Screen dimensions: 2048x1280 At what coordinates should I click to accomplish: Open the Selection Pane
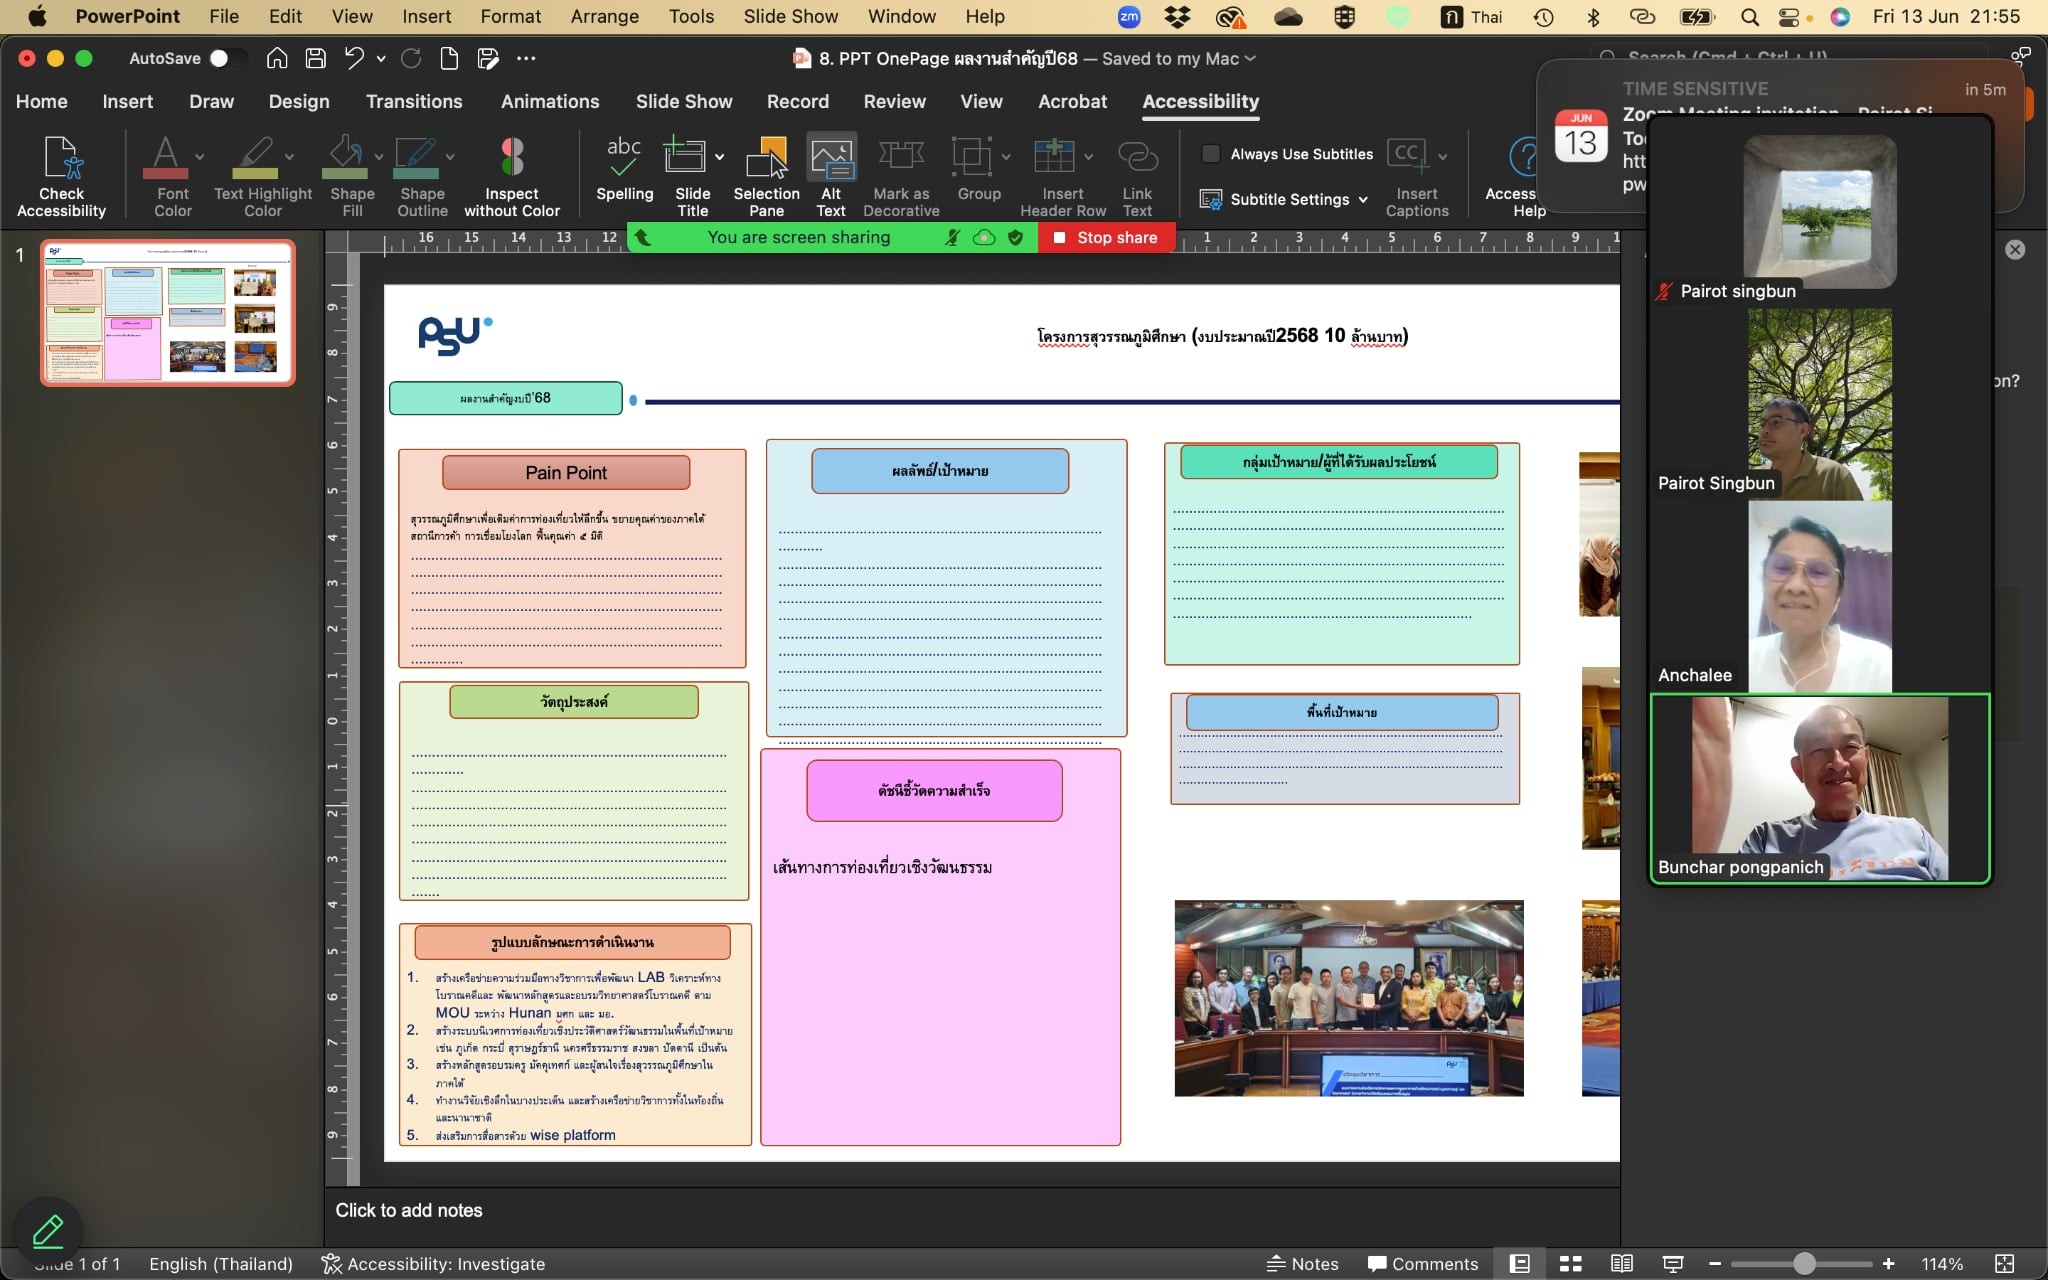[766, 159]
